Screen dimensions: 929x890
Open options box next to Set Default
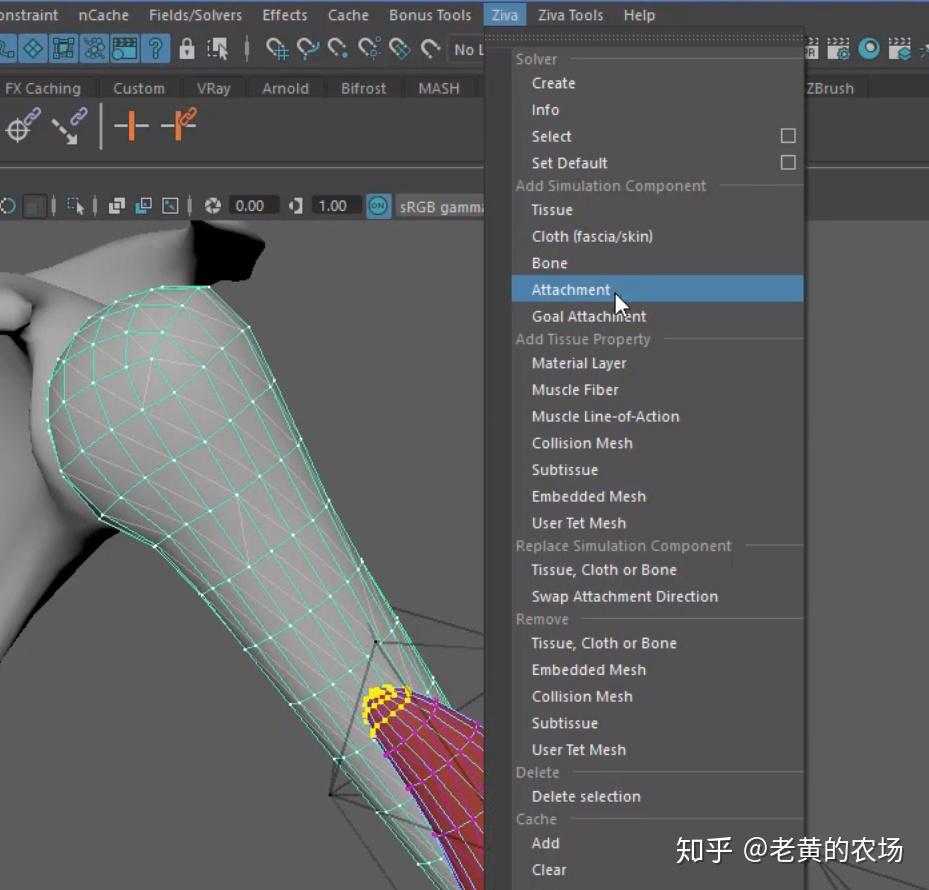point(788,162)
